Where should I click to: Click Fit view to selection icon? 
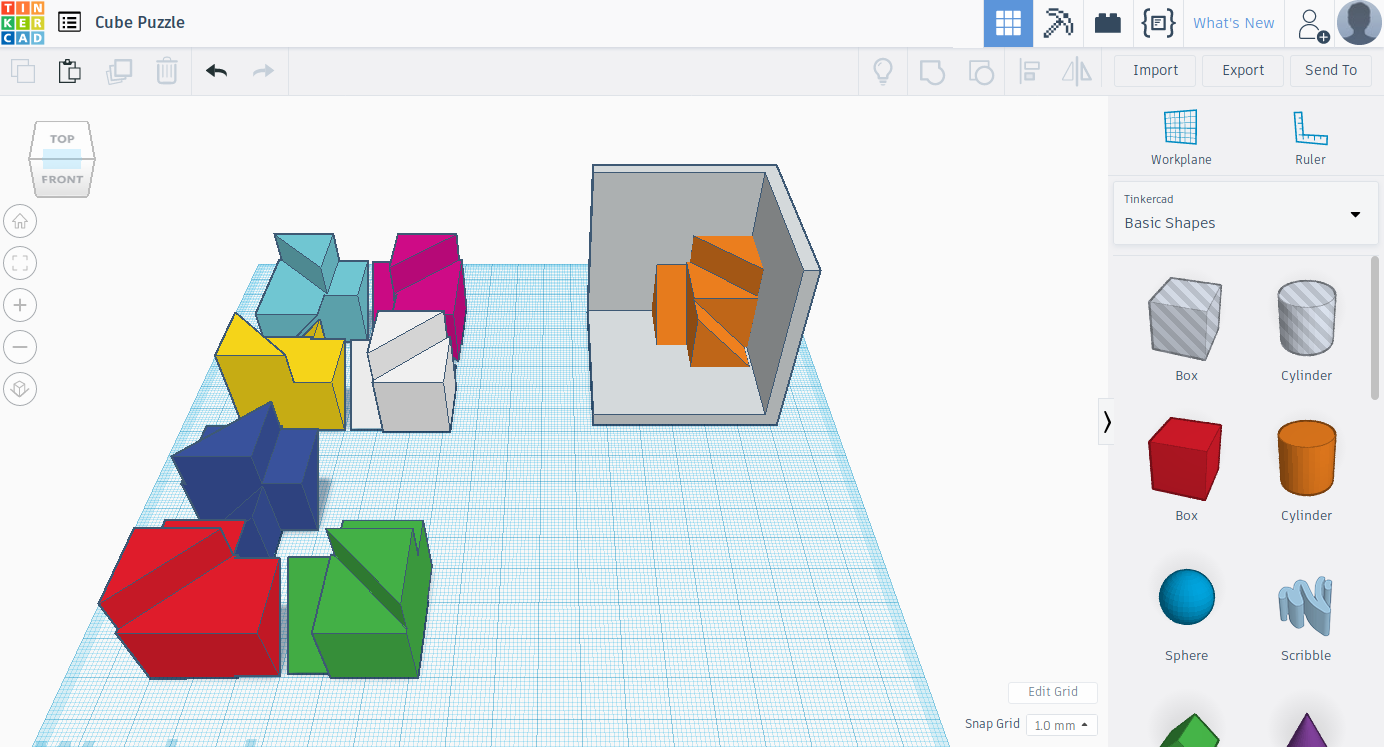click(20, 263)
